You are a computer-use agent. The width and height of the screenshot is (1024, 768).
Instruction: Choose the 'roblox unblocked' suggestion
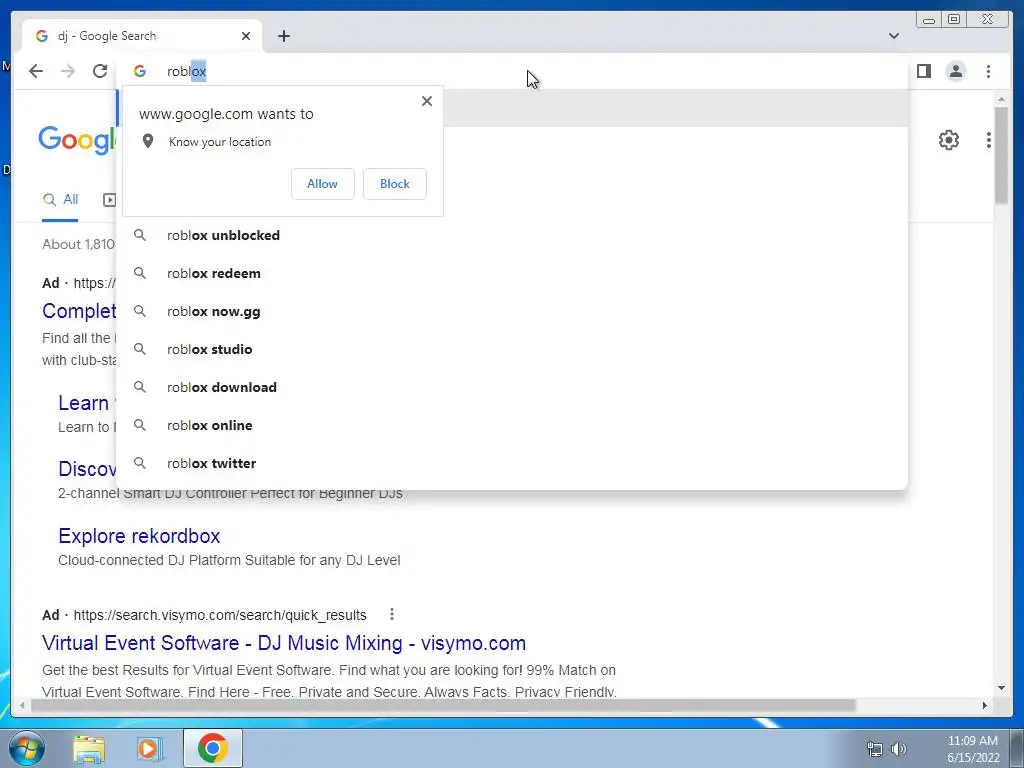click(x=512, y=235)
